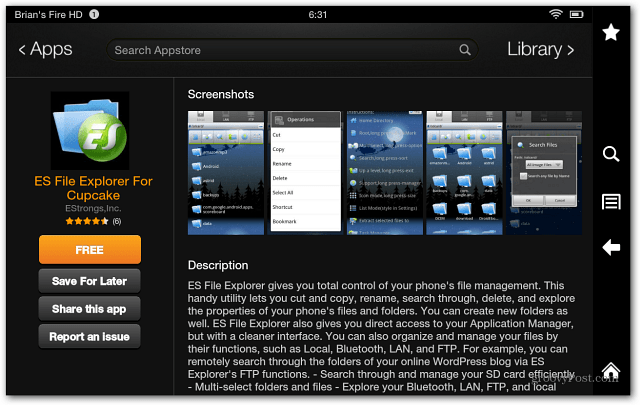Click the star rating for the app
The width and height of the screenshot is (640, 405).
click(87, 221)
